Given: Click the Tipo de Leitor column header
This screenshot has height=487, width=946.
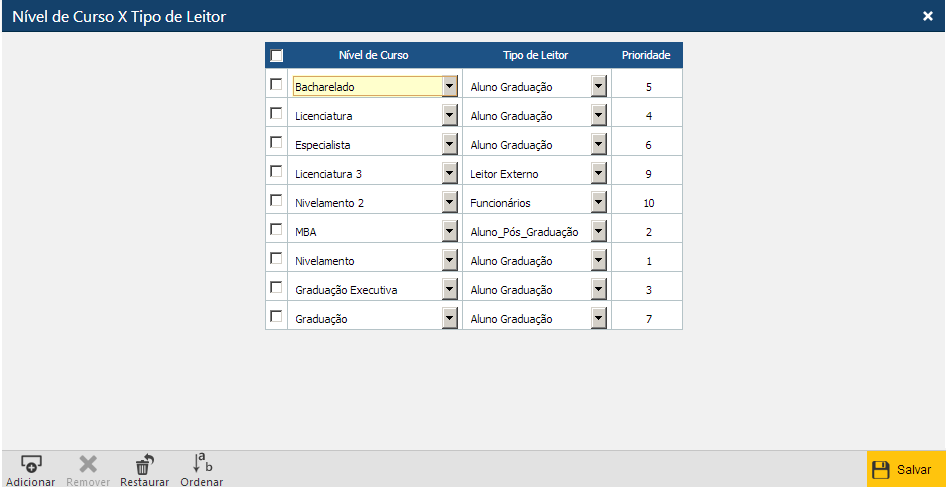Looking at the screenshot, I should pyautogui.click(x=535, y=55).
